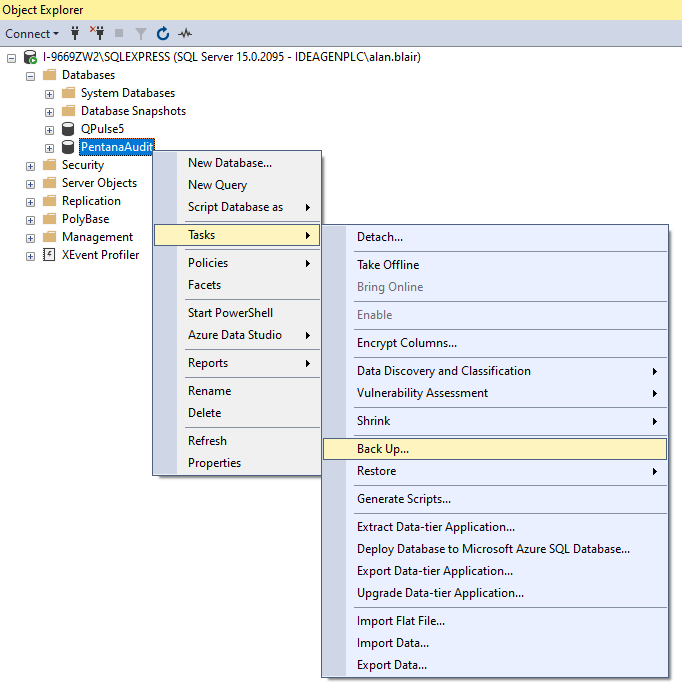Expand the Database Snapshots folder
The height and width of the screenshot is (692, 682).
(49, 113)
